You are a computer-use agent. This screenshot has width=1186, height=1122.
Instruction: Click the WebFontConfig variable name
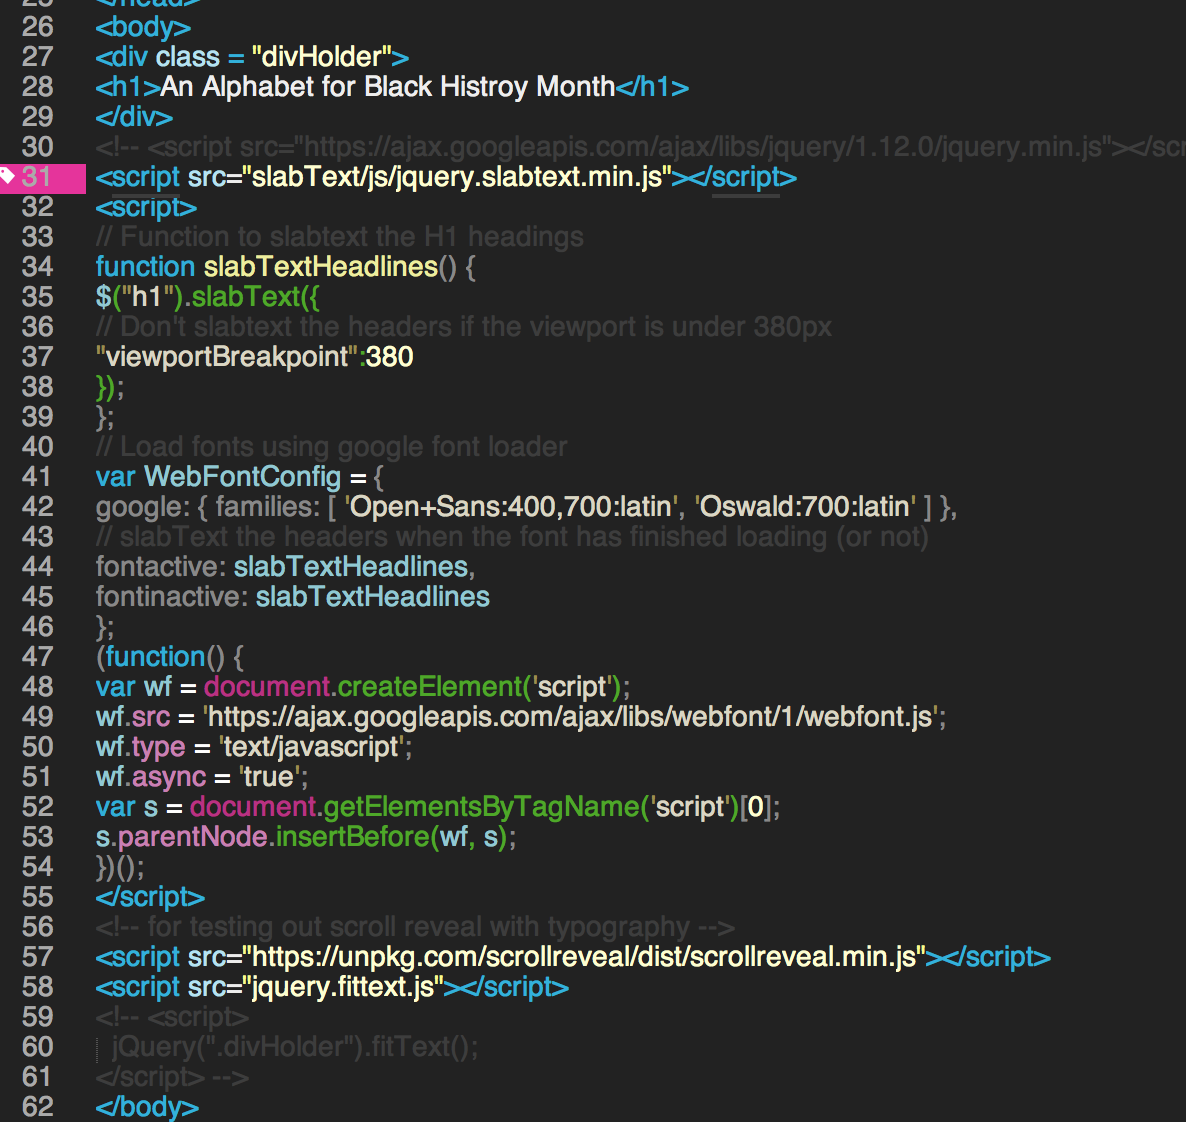click(x=242, y=477)
